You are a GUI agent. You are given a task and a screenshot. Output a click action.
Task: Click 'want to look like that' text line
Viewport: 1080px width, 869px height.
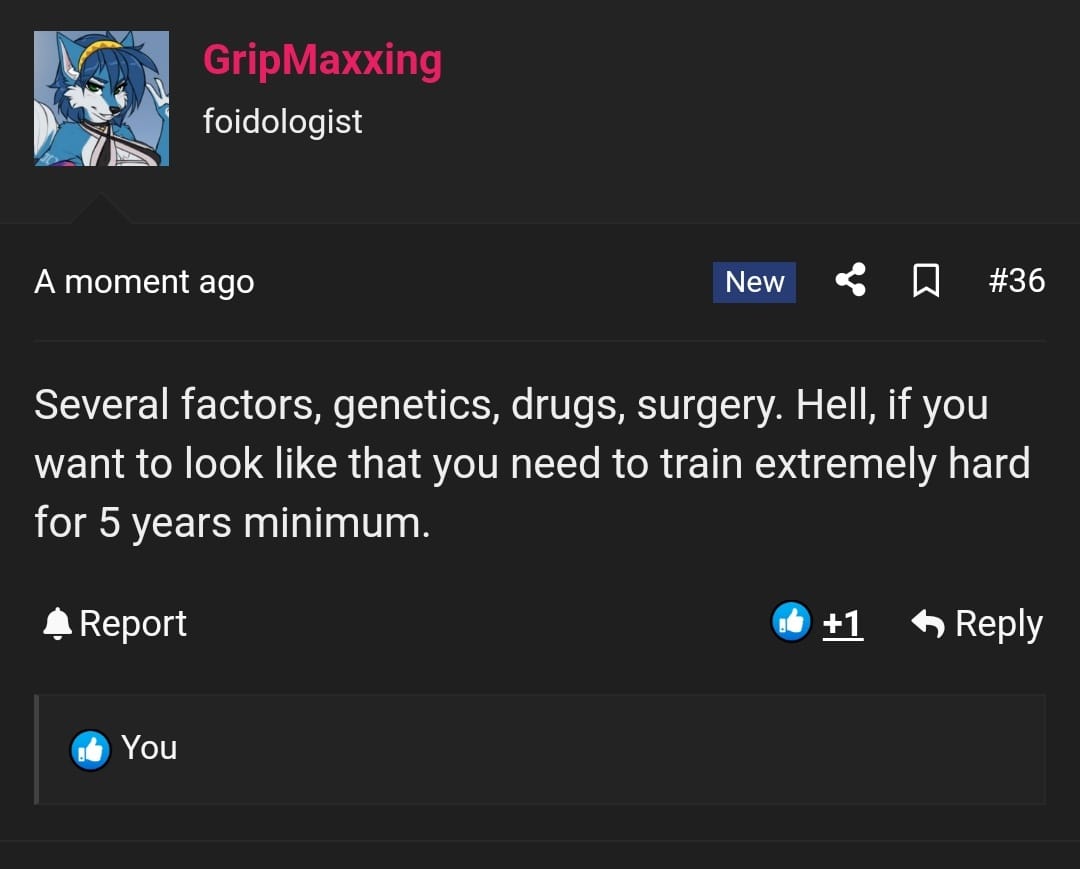tap(532, 464)
